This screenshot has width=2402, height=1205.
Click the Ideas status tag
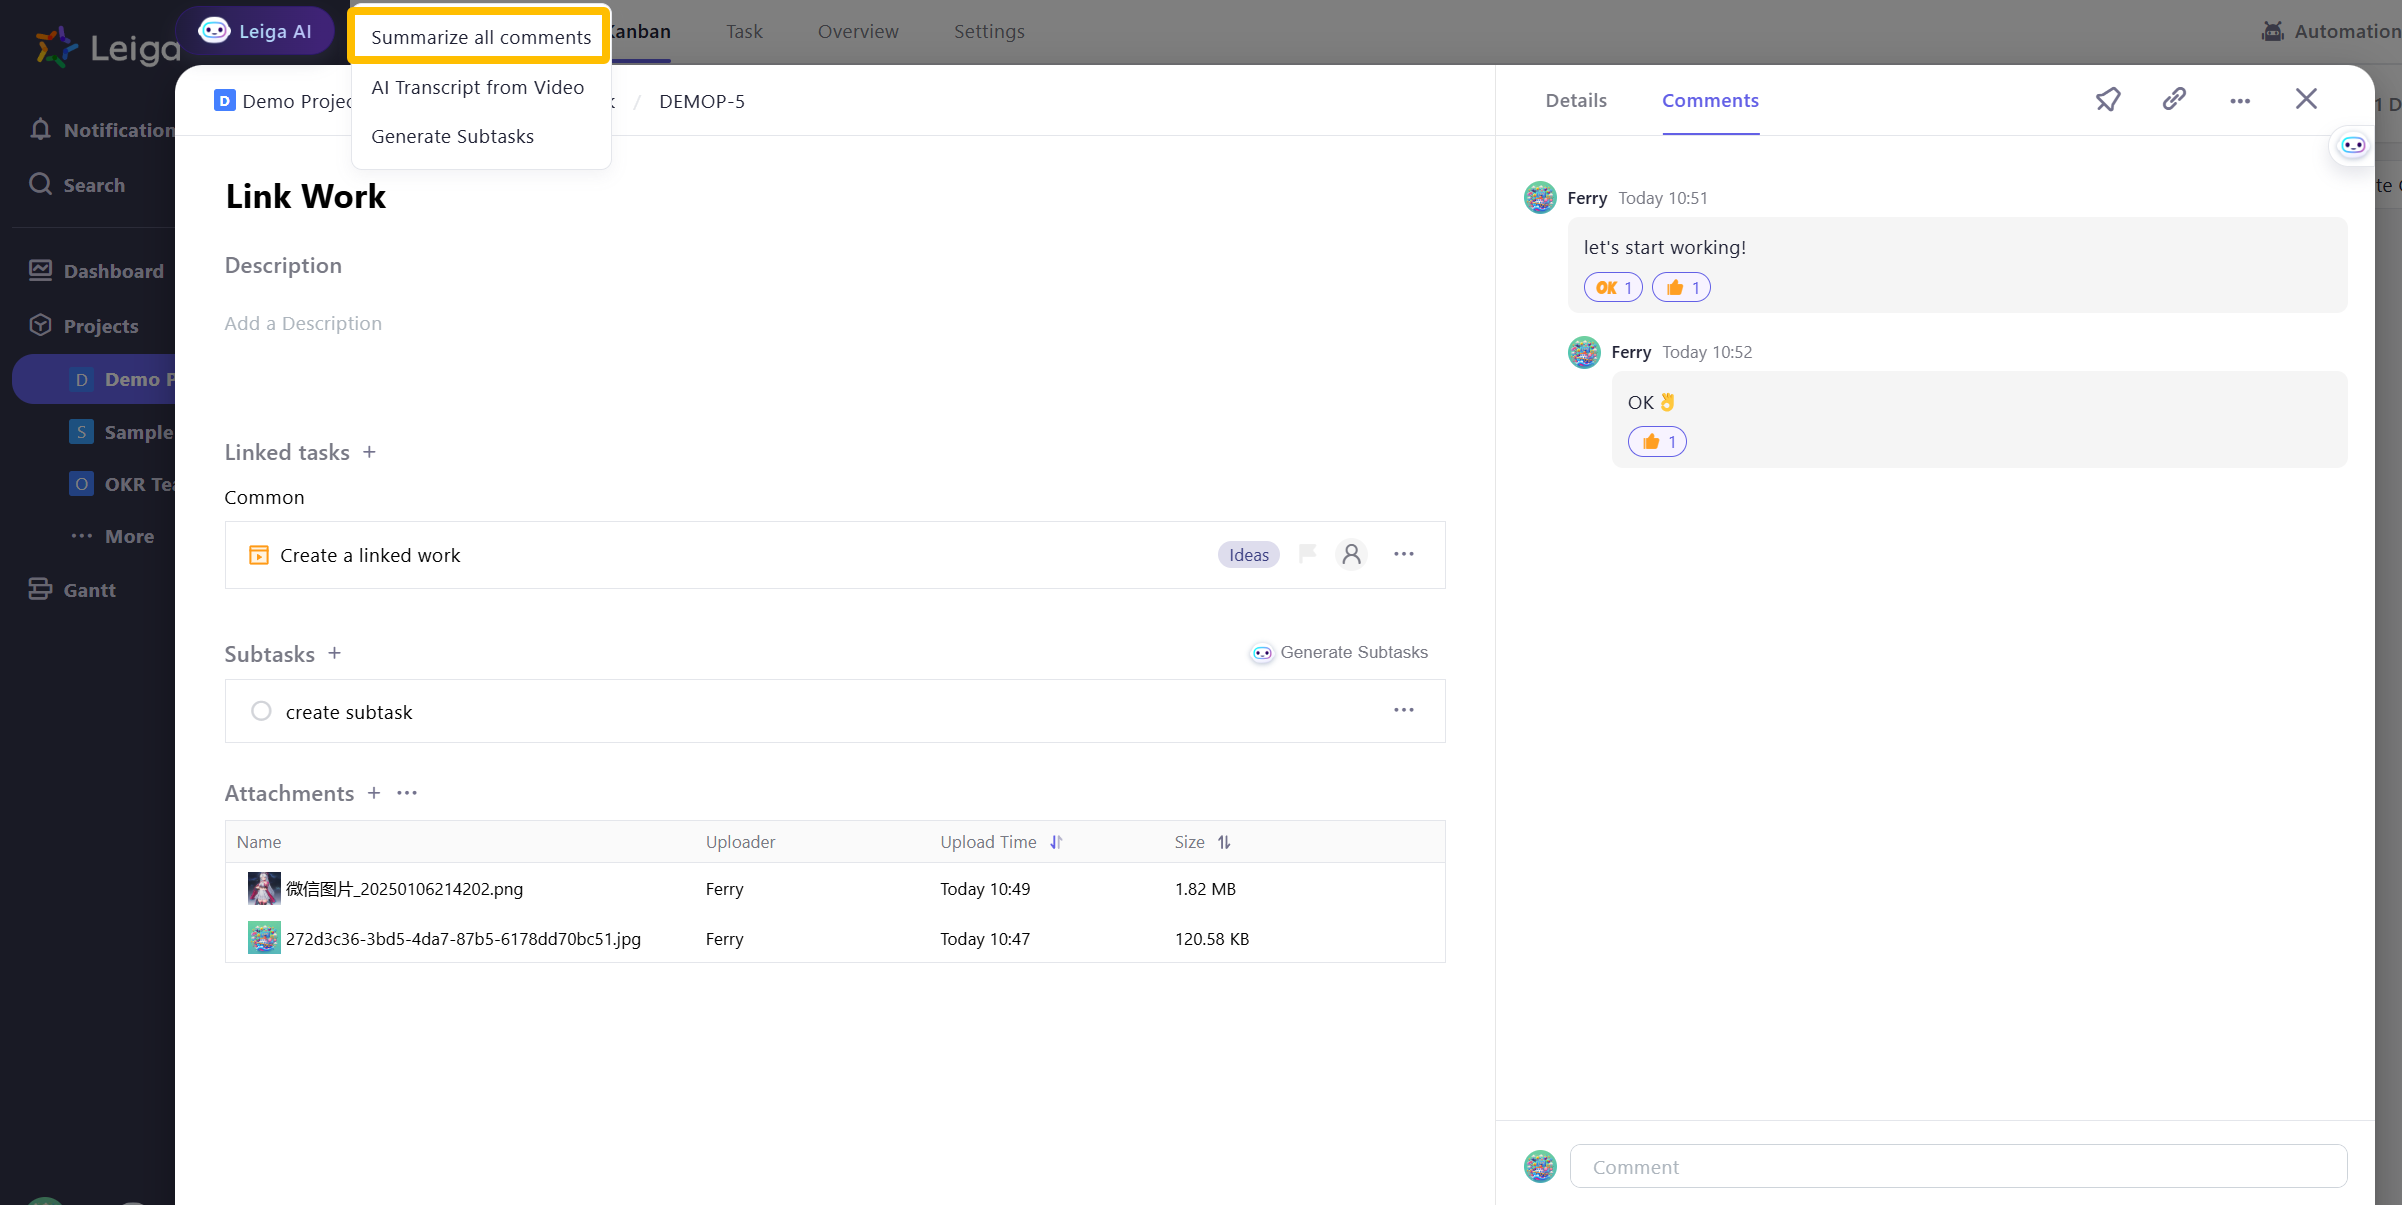pos(1248,555)
